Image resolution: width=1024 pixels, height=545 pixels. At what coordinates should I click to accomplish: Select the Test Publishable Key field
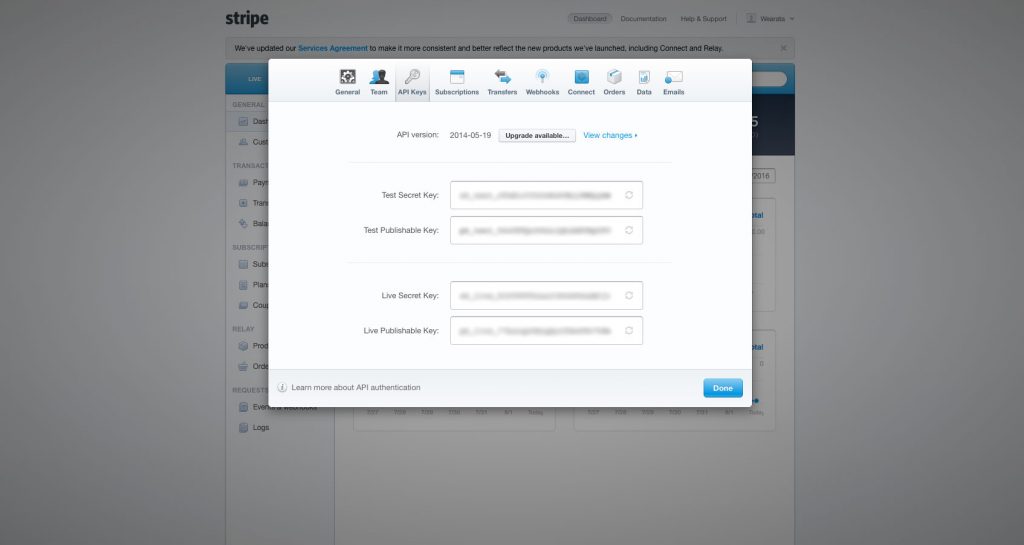546,230
